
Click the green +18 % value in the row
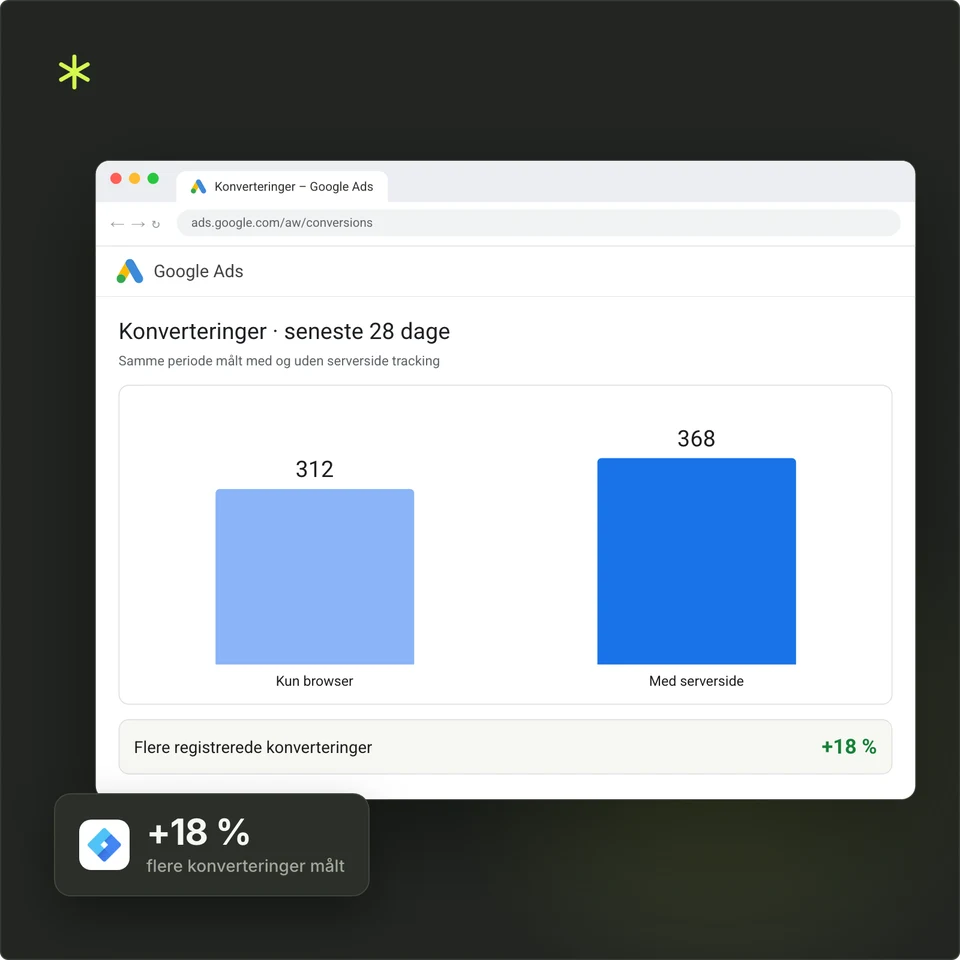pyautogui.click(x=849, y=746)
